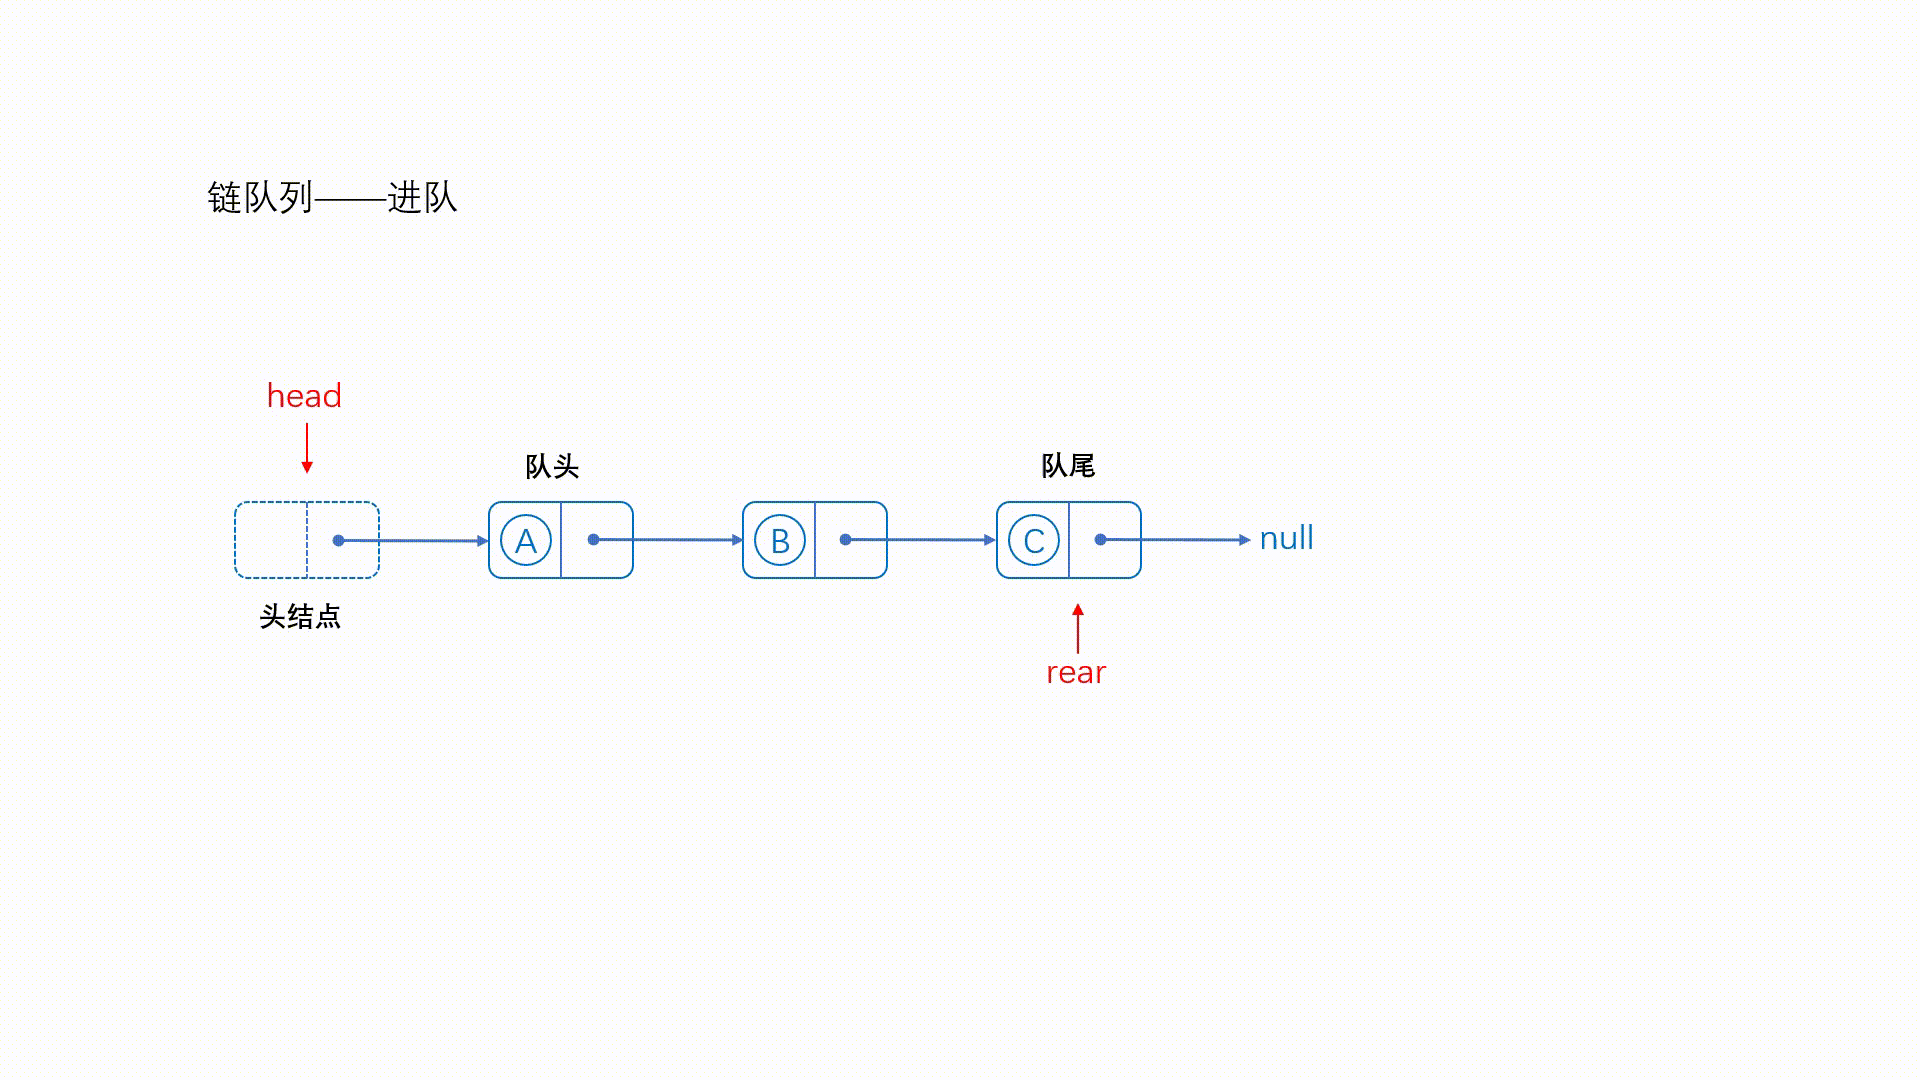Click node A in the queue
1920x1080 pixels.
tap(525, 539)
